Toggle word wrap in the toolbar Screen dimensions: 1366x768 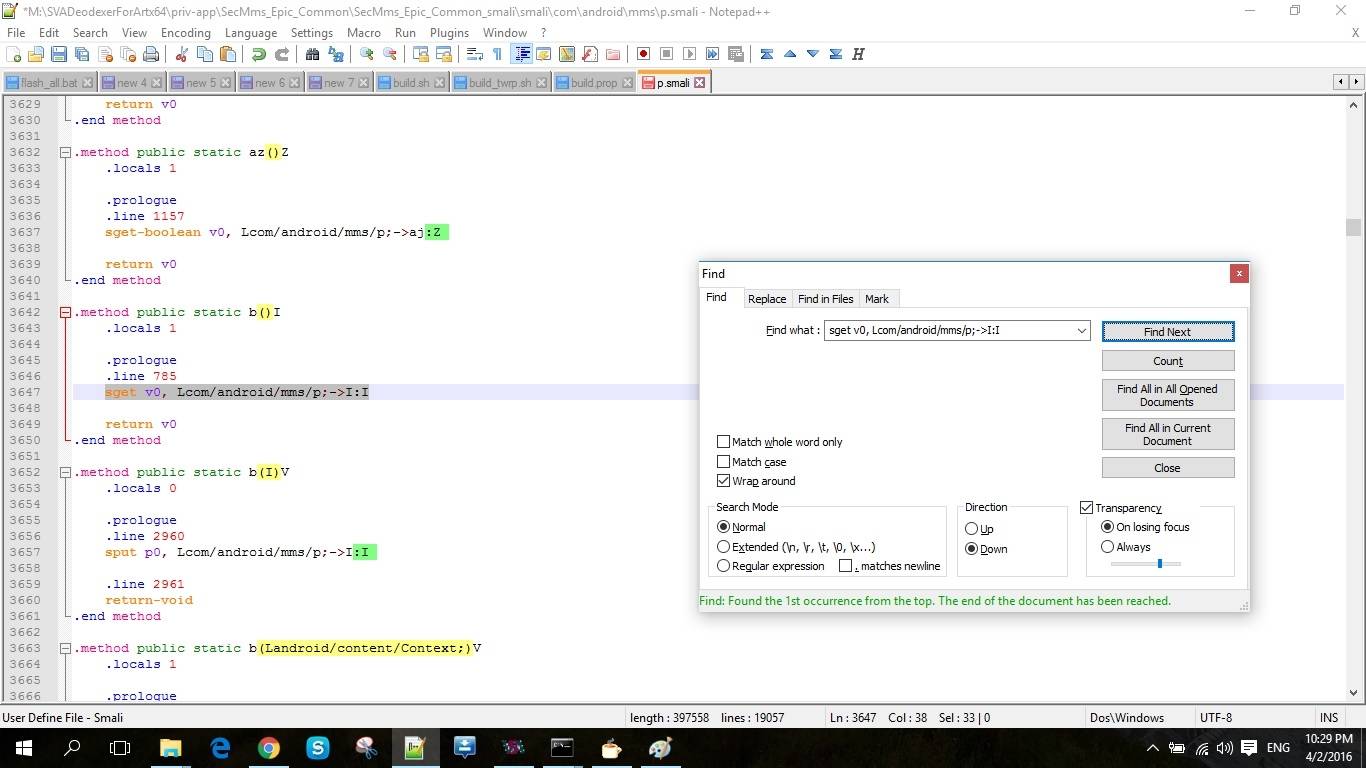click(x=476, y=54)
